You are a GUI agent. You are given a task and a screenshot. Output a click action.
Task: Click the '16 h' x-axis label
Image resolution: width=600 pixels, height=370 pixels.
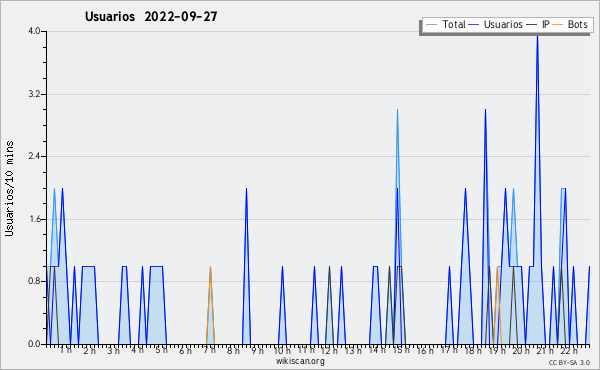tap(425, 350)
